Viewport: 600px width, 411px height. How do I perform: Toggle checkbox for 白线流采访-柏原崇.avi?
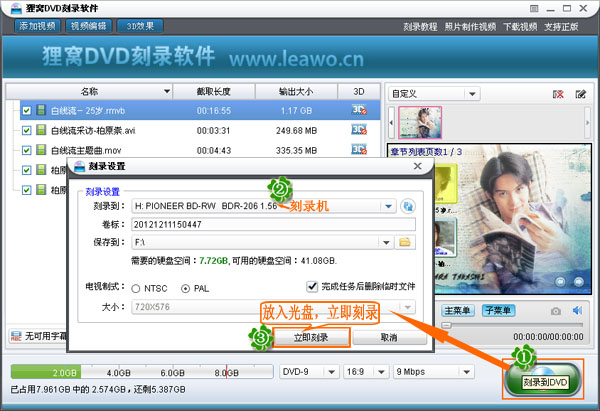(x=26, y=130)
